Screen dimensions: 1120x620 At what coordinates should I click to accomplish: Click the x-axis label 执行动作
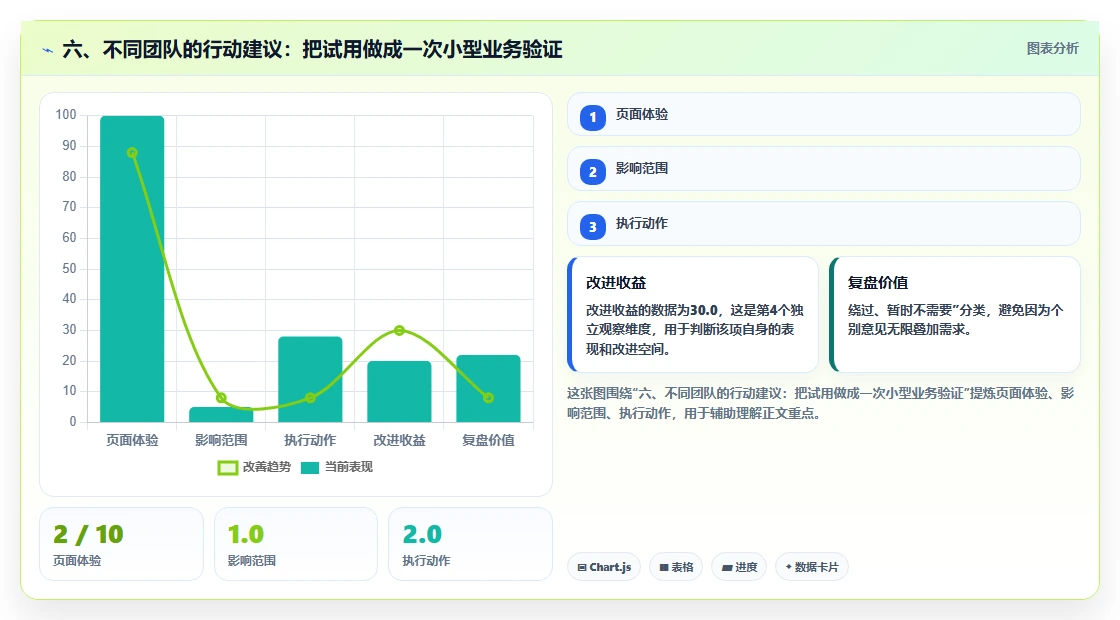point(310,440)
